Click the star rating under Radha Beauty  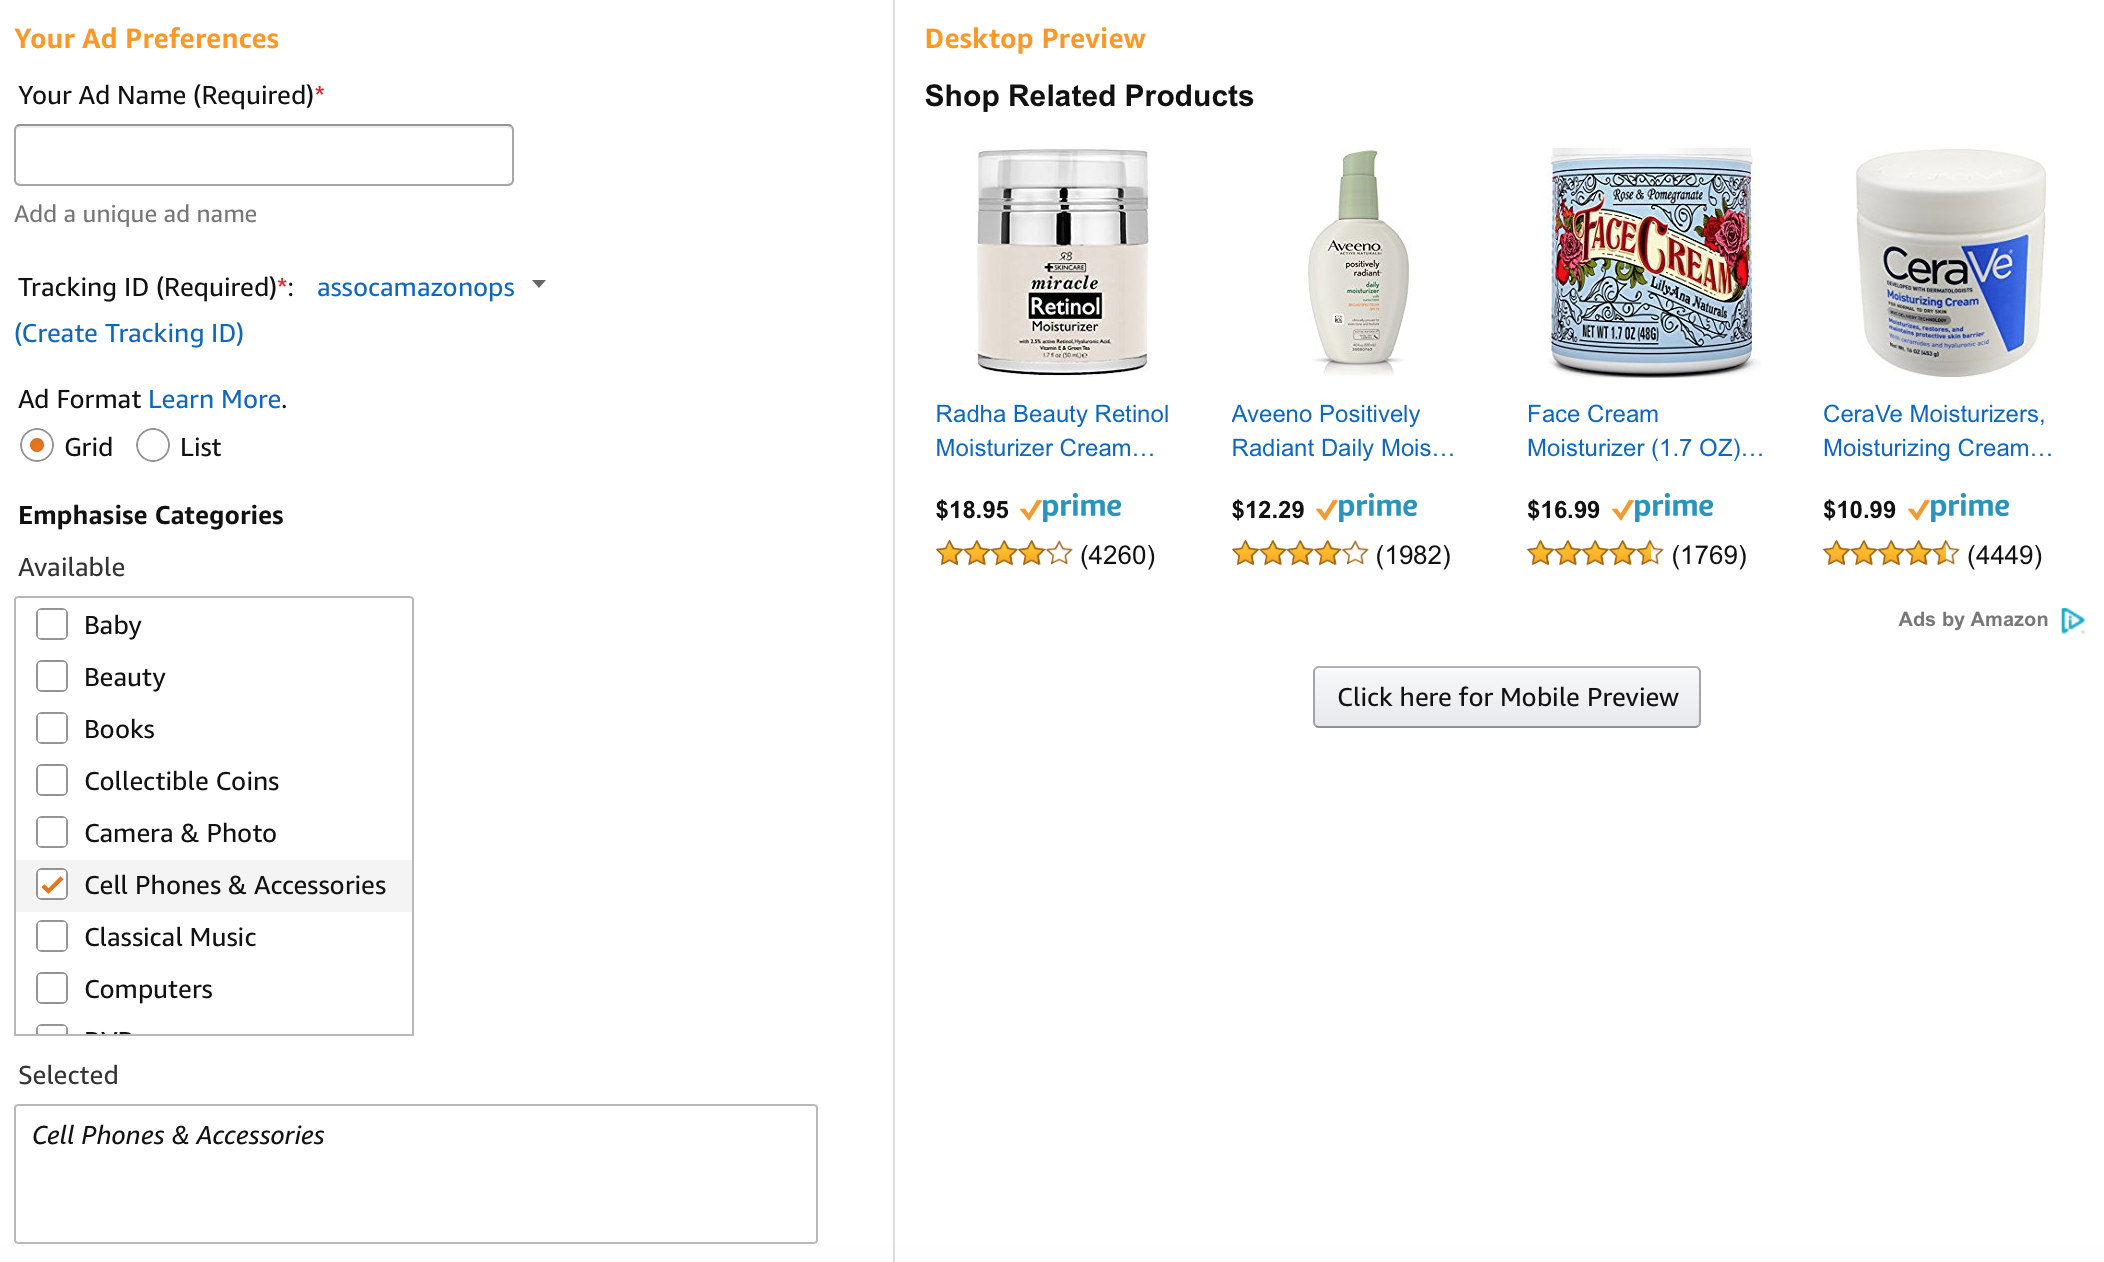[x=1003, y=554]
